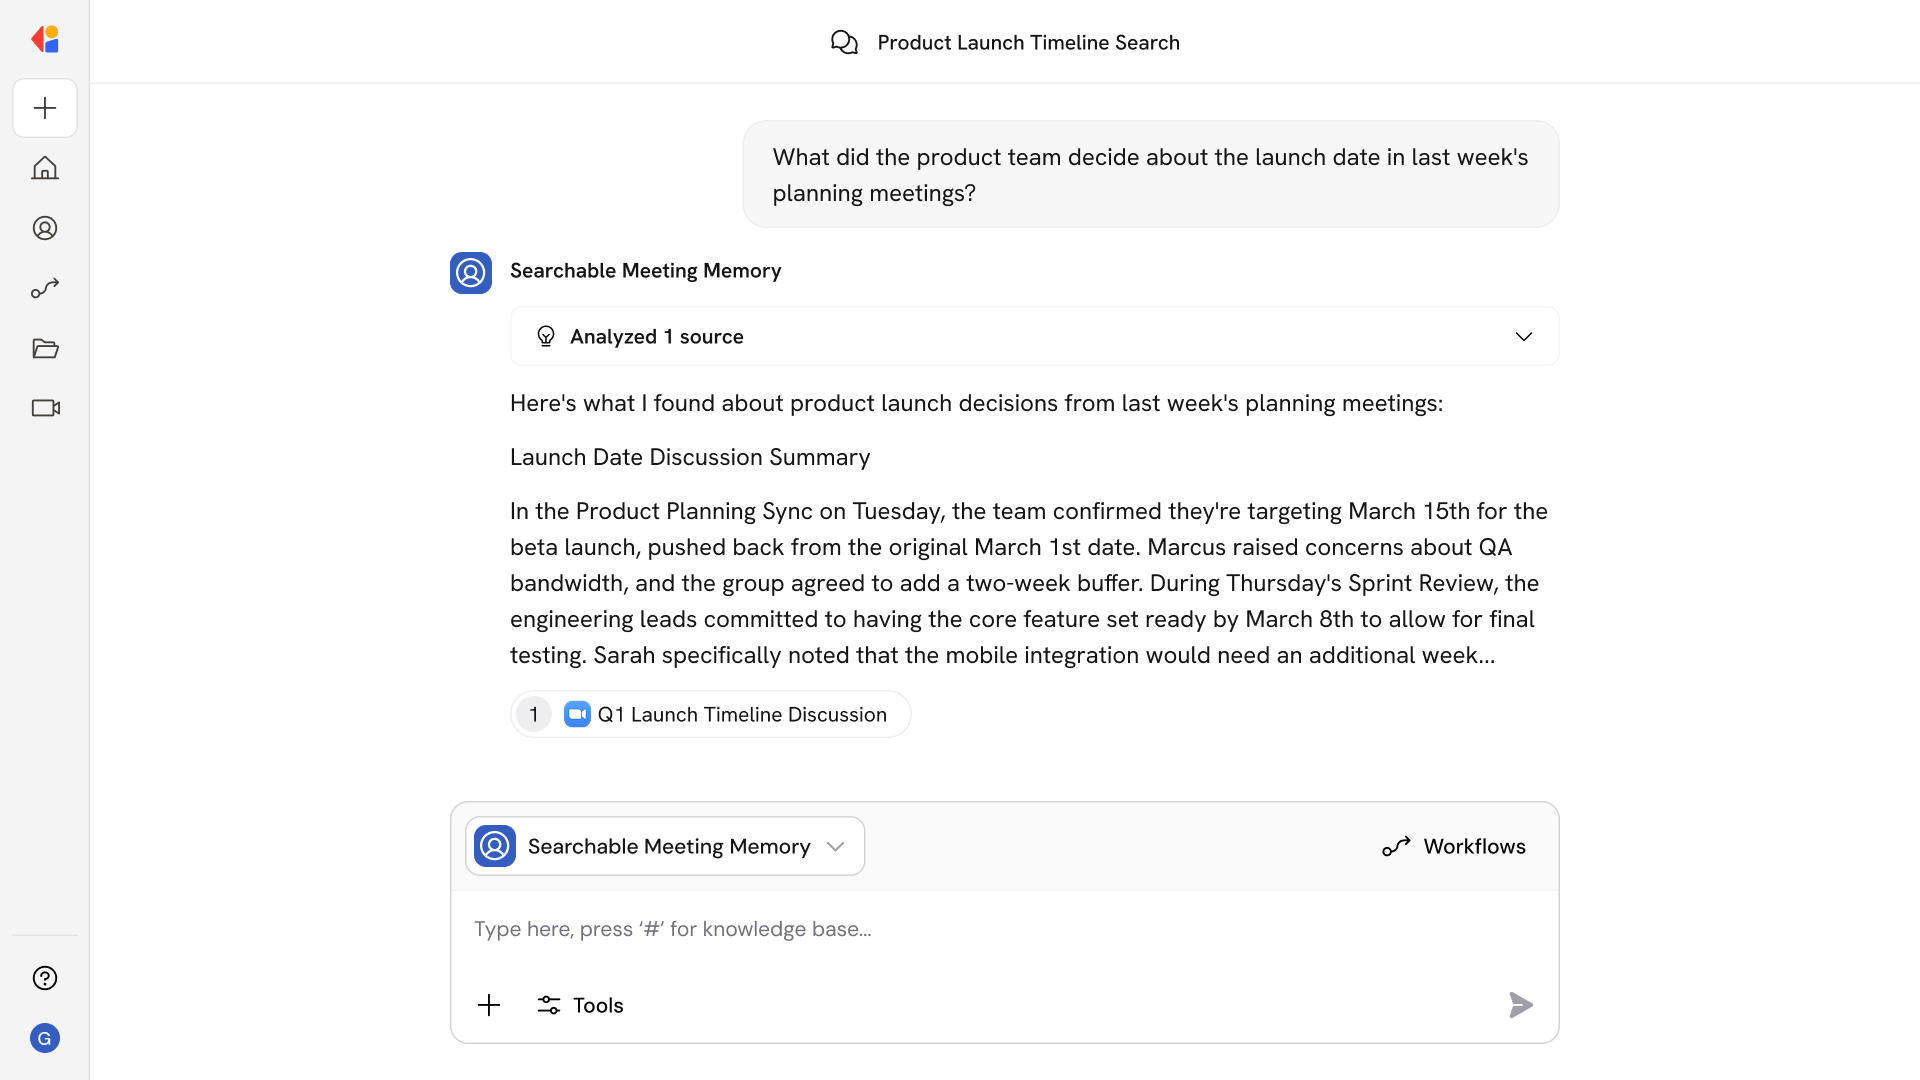Screen dimensions: 1920x1080
Task: Click the Help question mark icon
Action: [x=44, y=978]
